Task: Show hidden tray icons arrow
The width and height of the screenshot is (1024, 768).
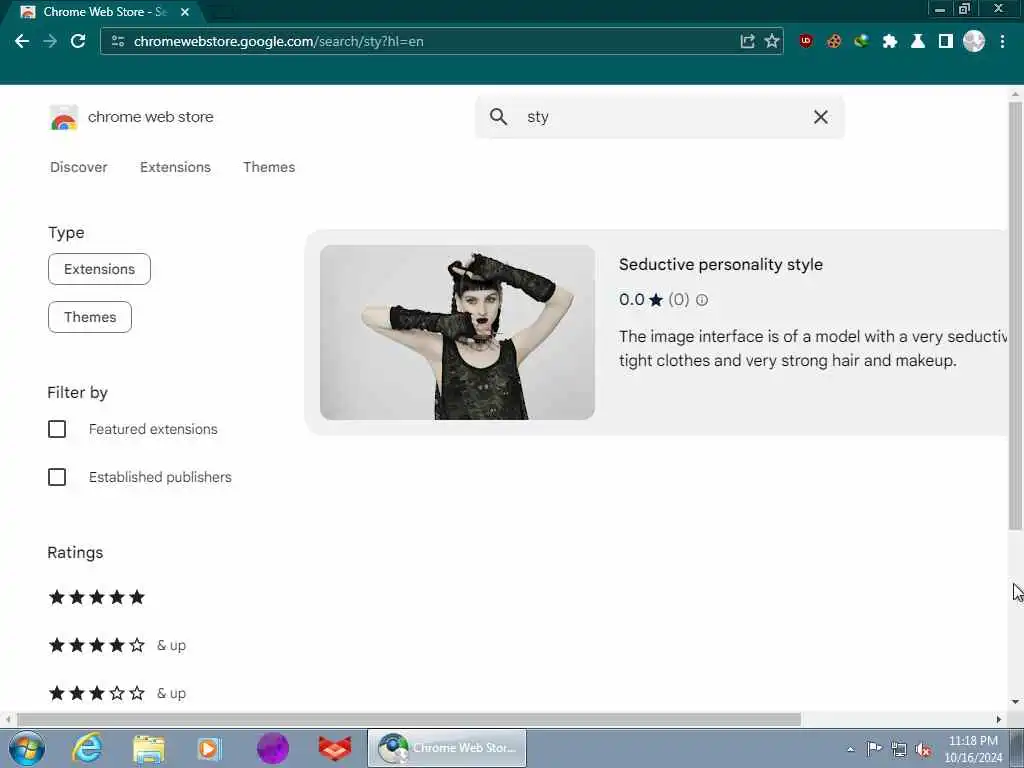Action: (850, 749)
